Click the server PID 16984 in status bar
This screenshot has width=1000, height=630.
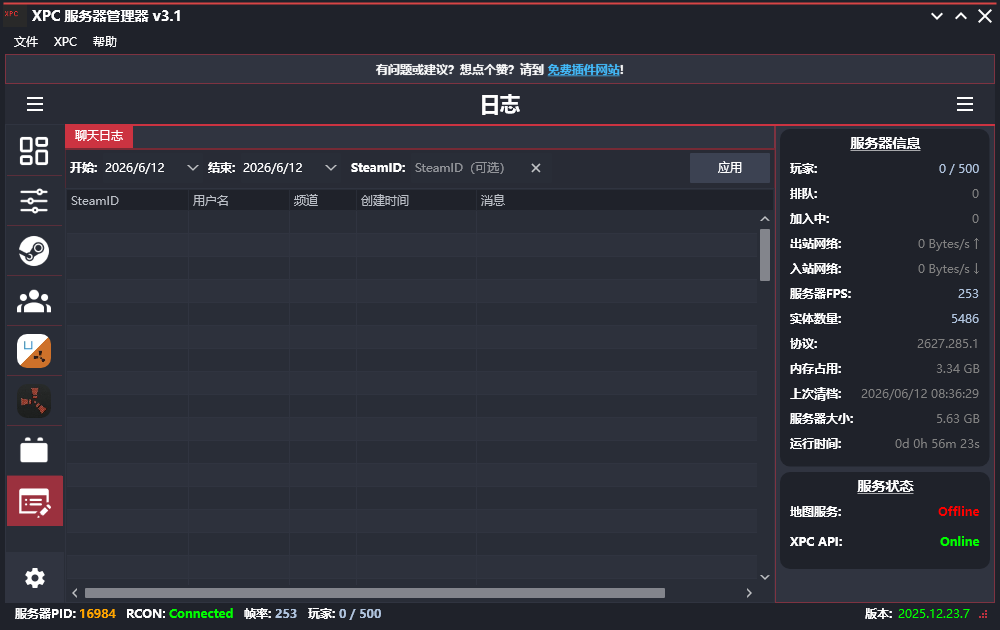(98, 613)
